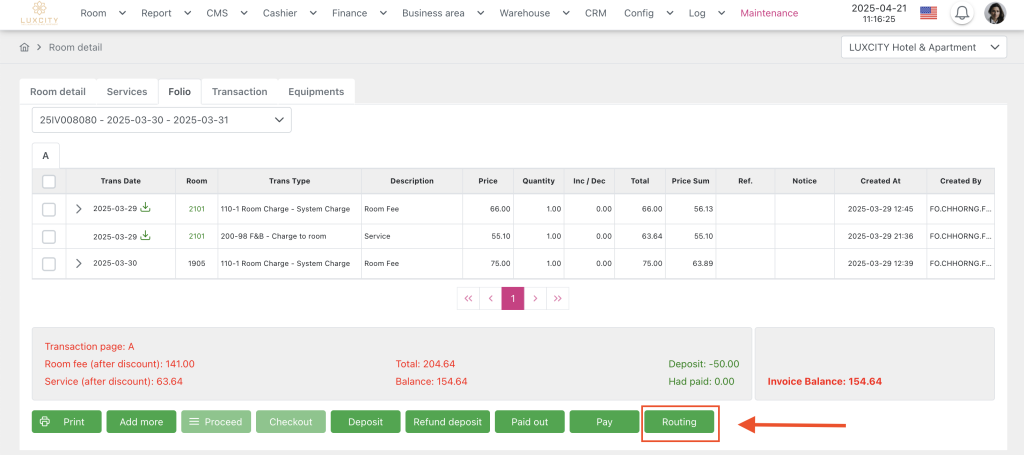Image resolution: width=1024 pixels, height=455 pixels.
Task: Click download icon on F&B charge row
Action: 145,236
